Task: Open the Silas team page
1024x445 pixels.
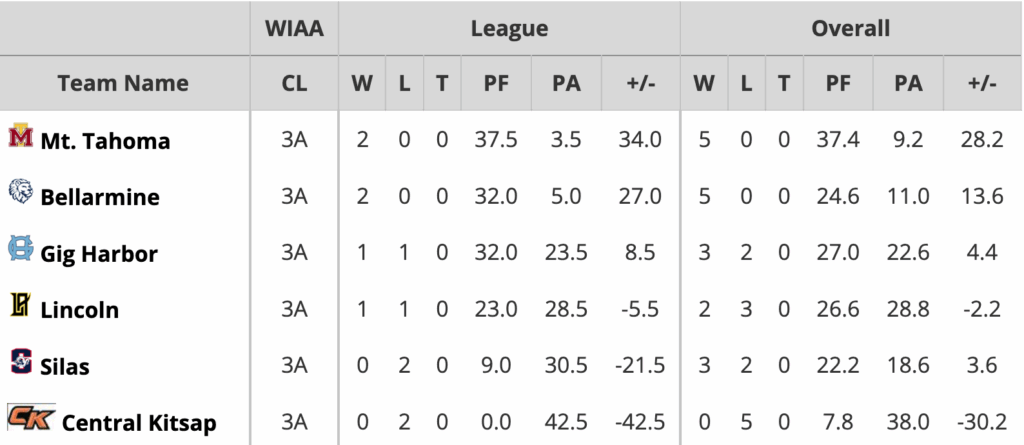Action: (65, 367)
